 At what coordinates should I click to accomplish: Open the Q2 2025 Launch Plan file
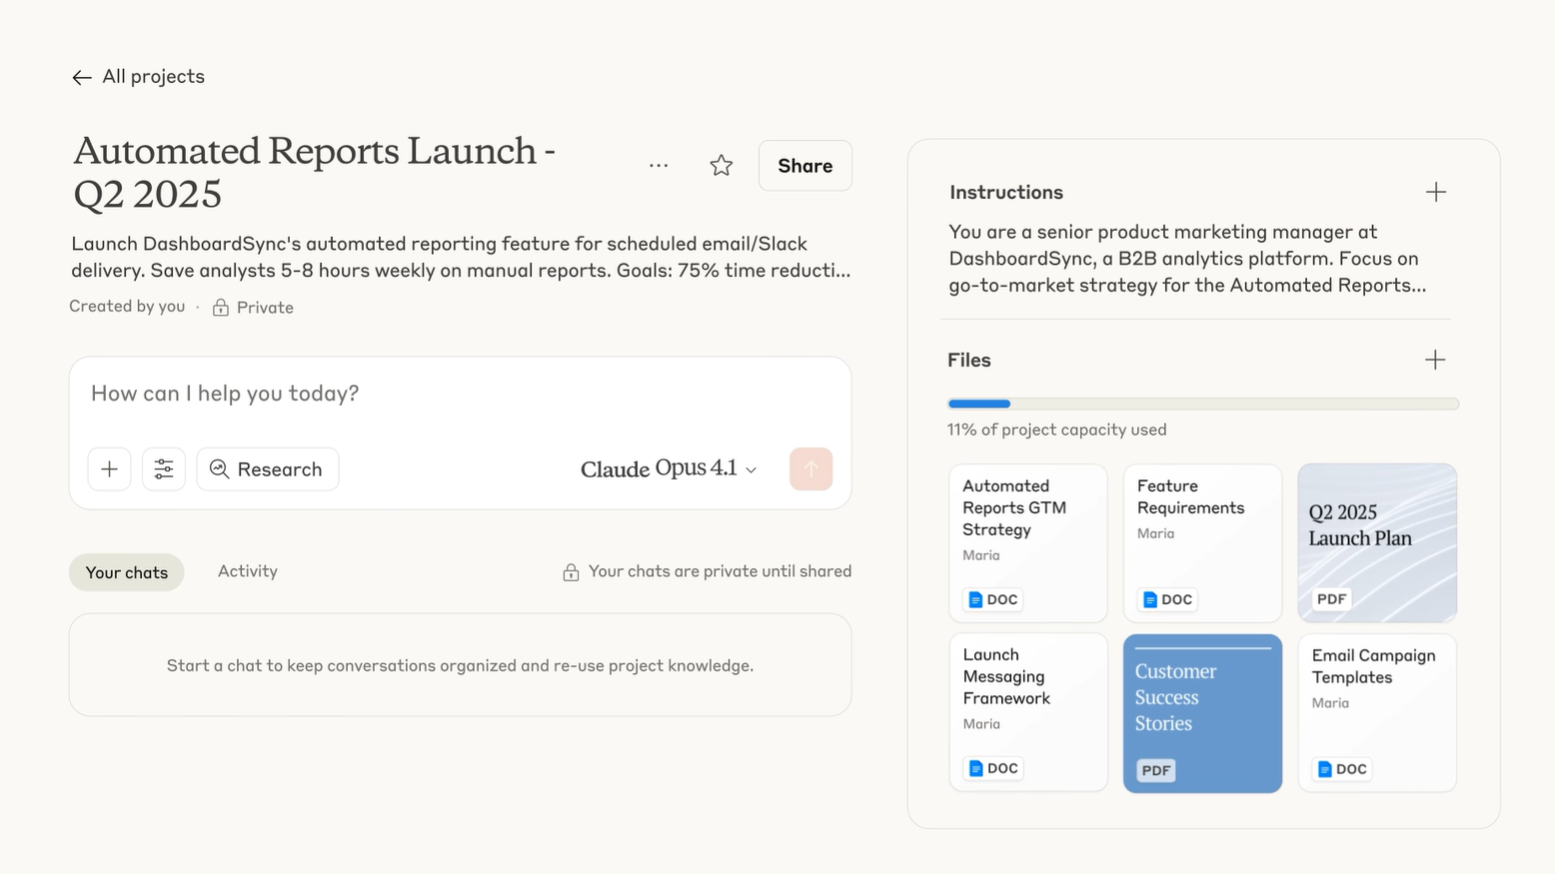1377,543
